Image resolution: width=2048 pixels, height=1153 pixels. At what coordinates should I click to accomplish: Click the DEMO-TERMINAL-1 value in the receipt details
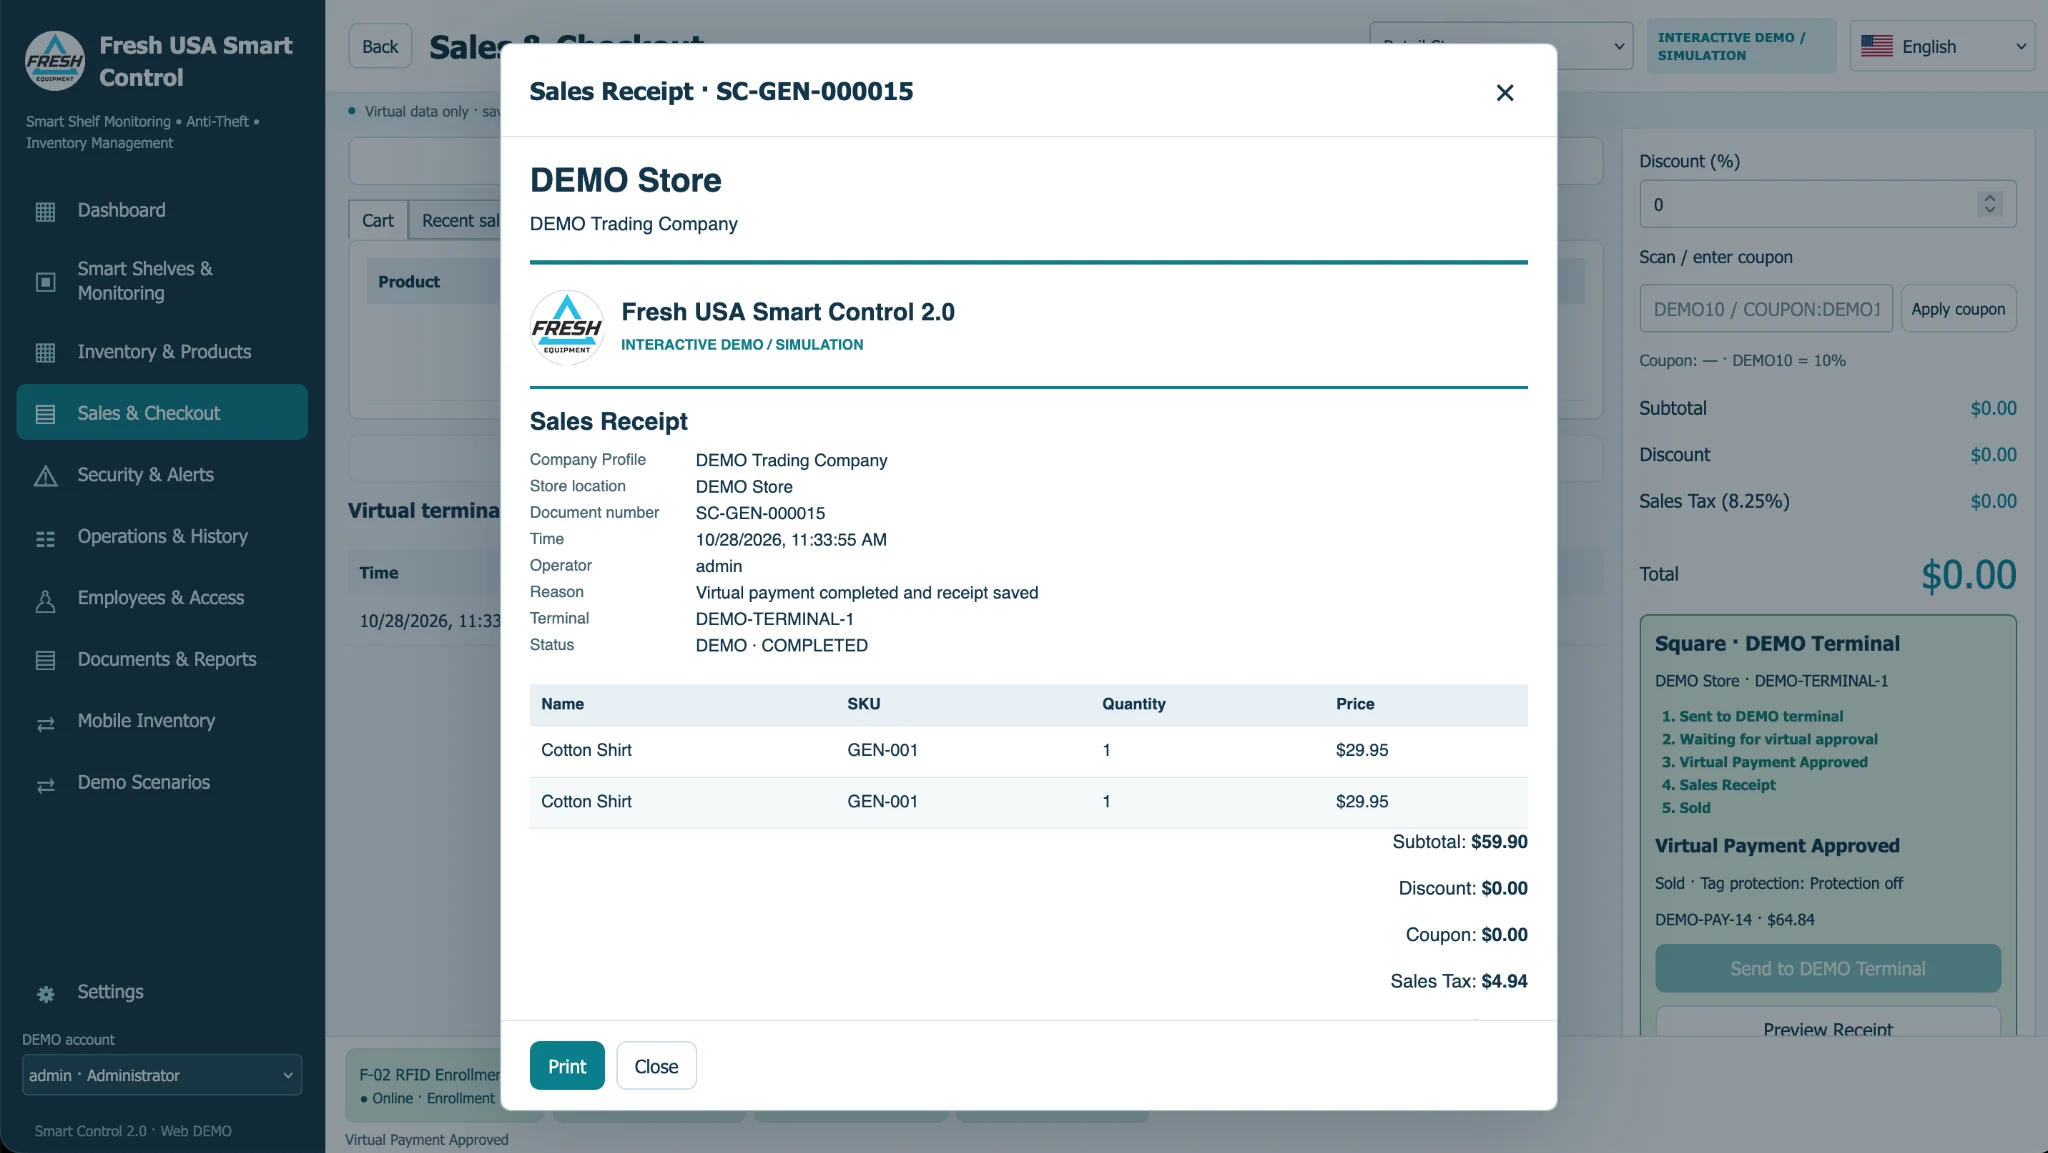pyautogui.click(x=774, y=619)
